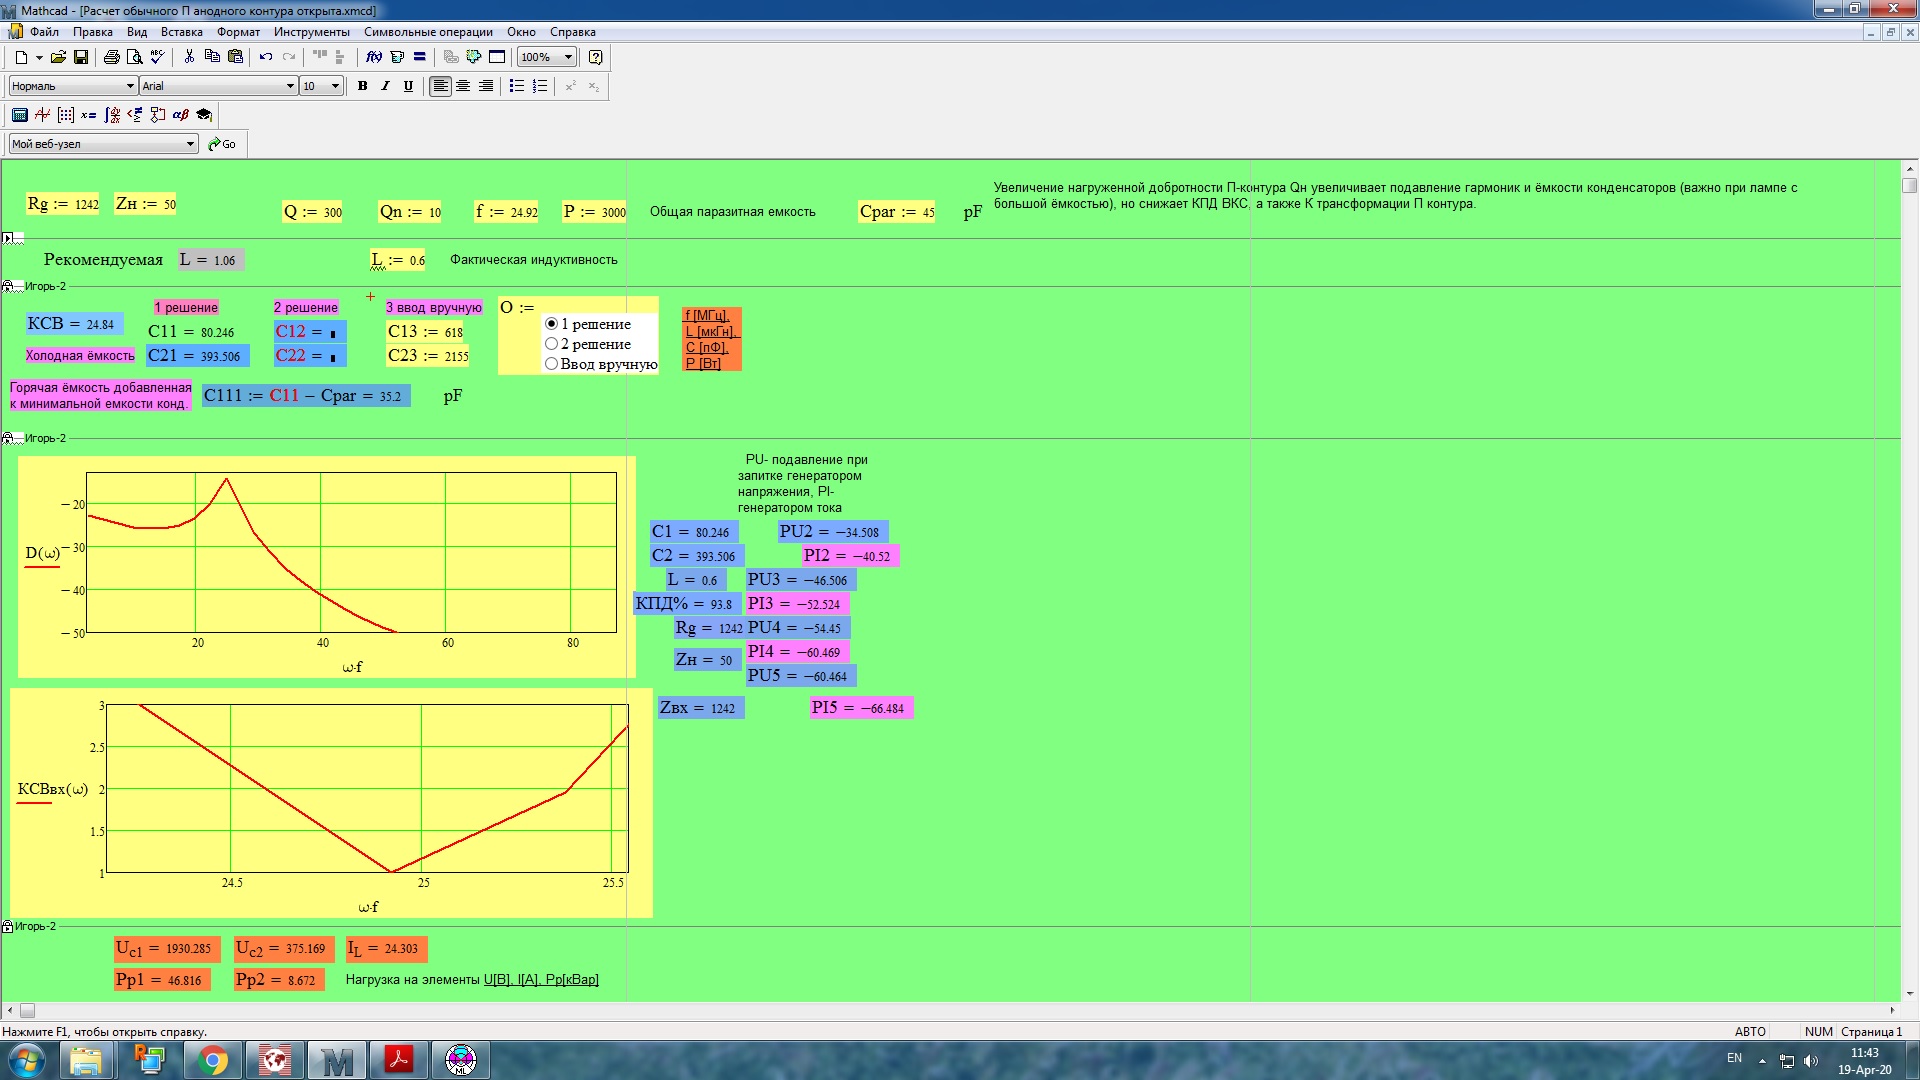Run the ABC spell check tool
Screen dimensions: 1920x1080
157,57
